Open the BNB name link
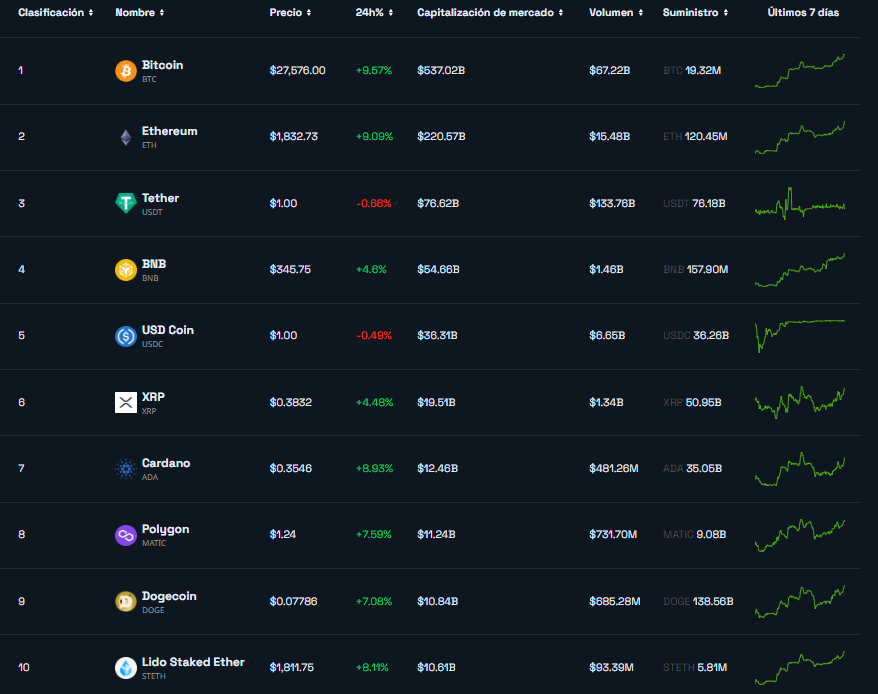This screenshot has height=694, width=878. [154, 264]
